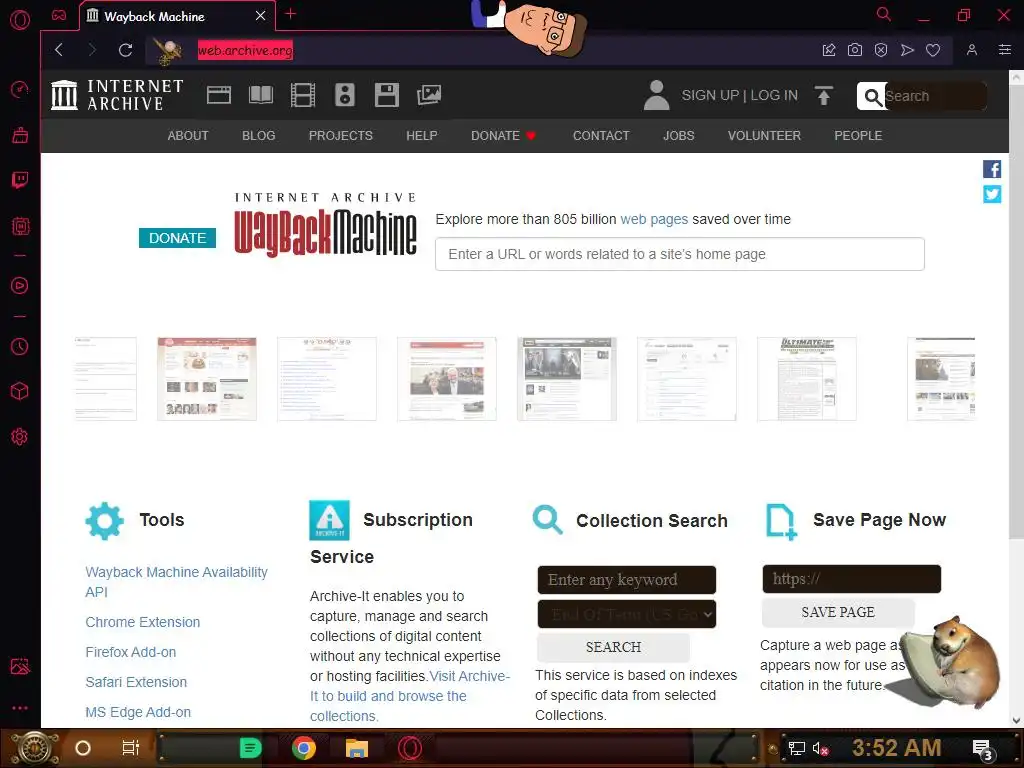The height and width of the screenshot is (768, 1024).
Task: Click the muted volume tray icon
Action: click(820, 748)
